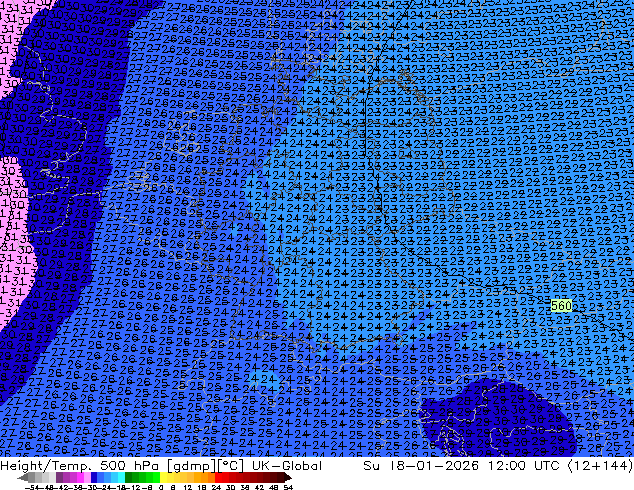The height and width of the screenshot is (490, 634).
Task: Click the bright green legend swatch
Action: point(156,477)
